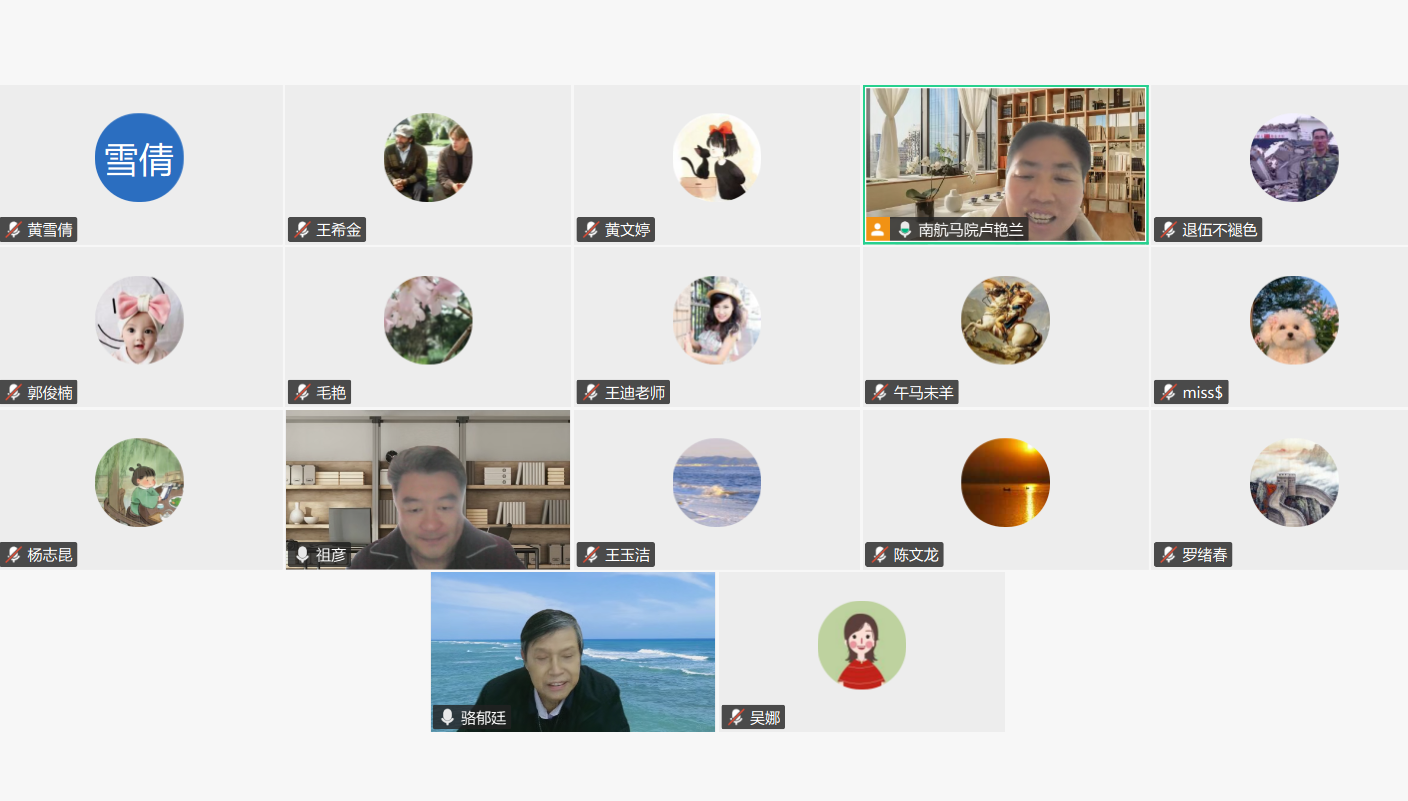Toggle the mute icon beside 退伍不褪色
1408x801 pixels.
pyautogui.click(x=1167, y=229)
